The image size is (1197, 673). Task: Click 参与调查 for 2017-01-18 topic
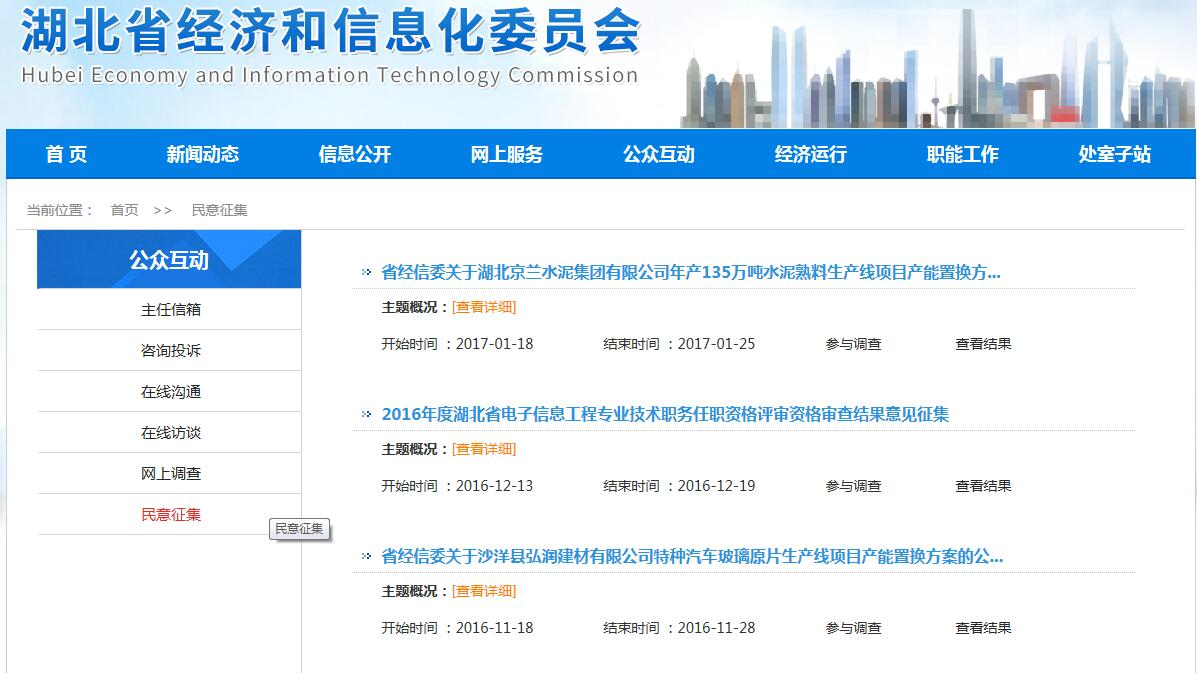(853, 344)
